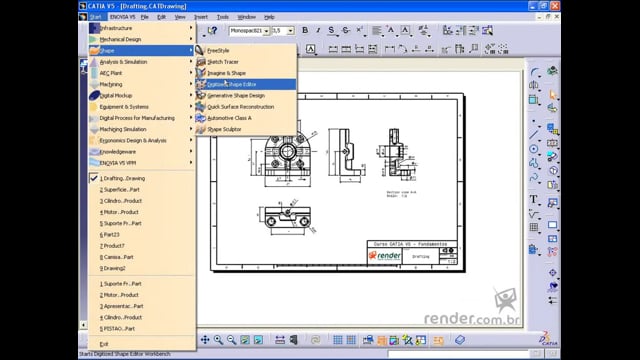
Task: Click Select arrow icon
Action: click(553, 95)
